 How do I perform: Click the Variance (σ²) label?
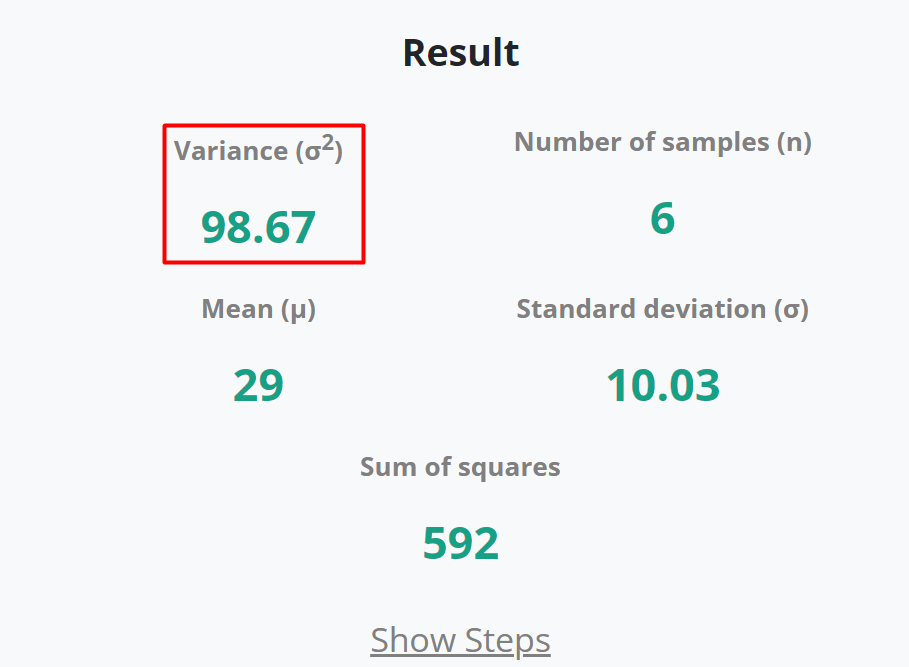click(x=258, y=150)
